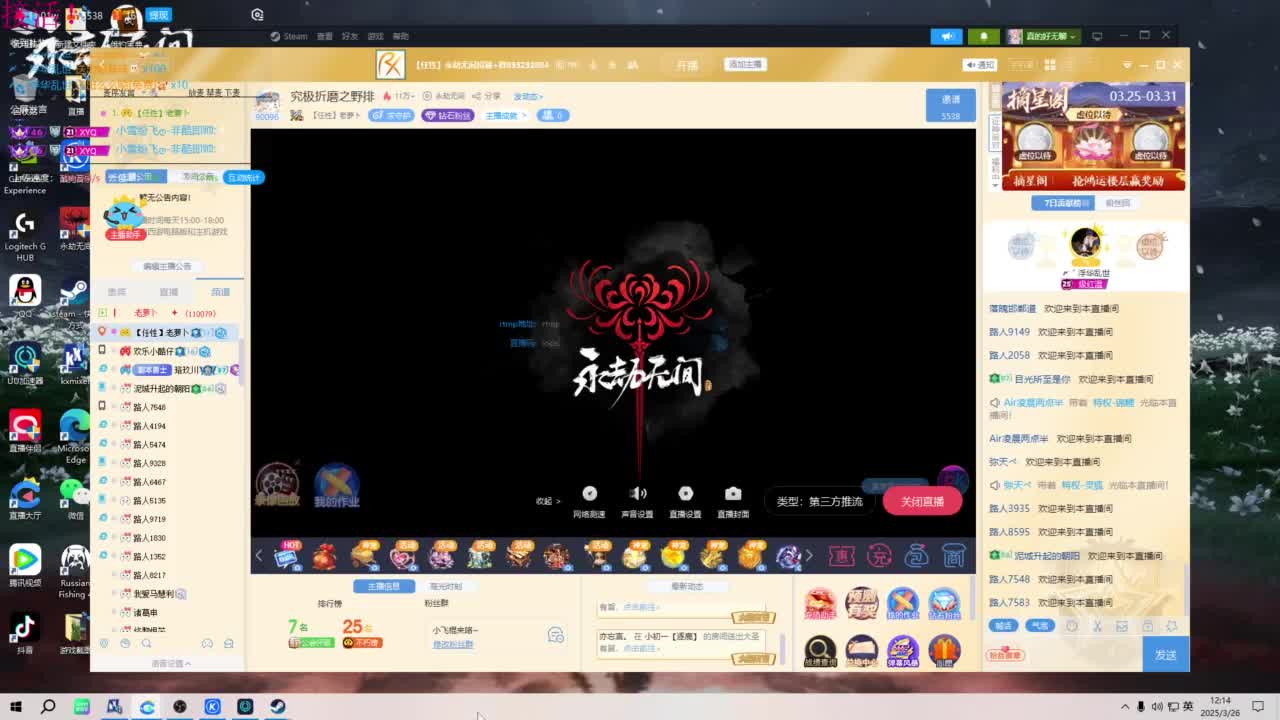Open the 弹幕风暴 icon
The width and height of the screenshot is (1280, 720).
[x=902, y=651]
